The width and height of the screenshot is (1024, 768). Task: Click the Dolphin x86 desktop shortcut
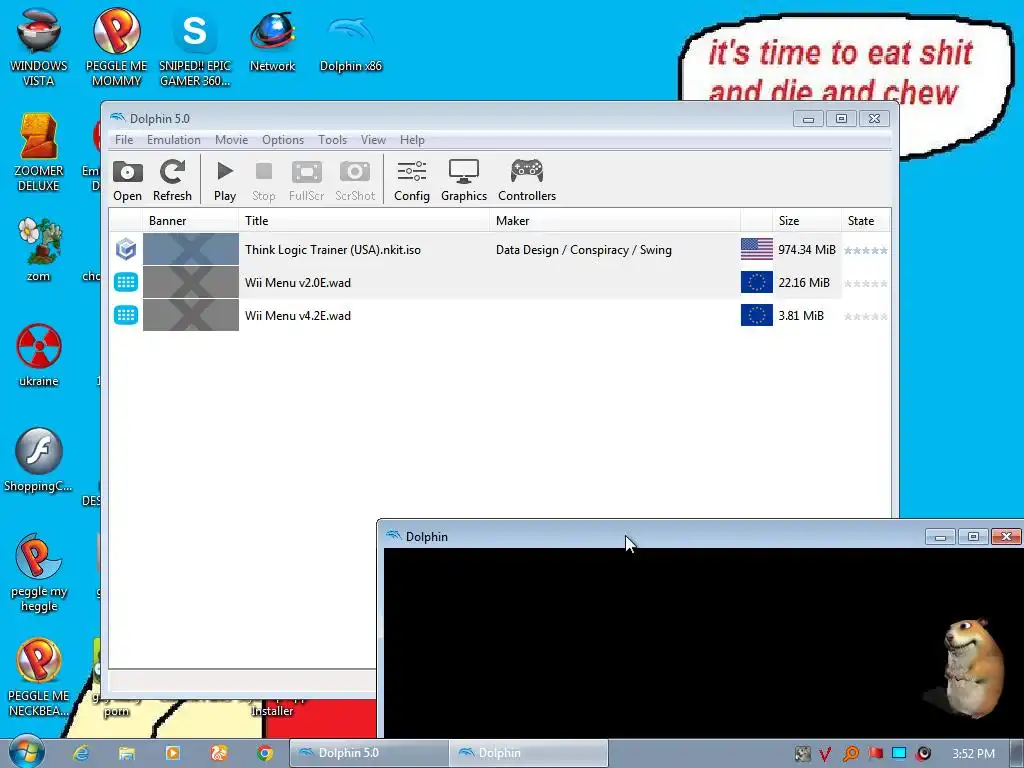coord(351,40)
